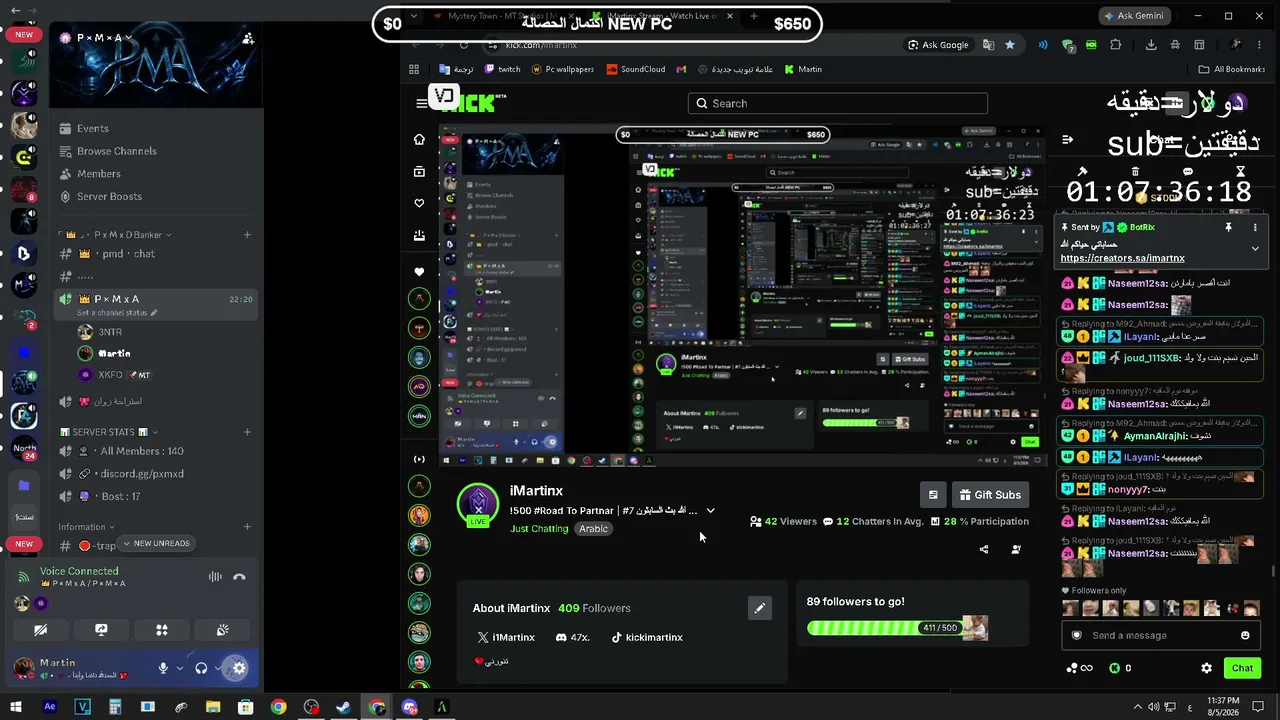Send message with green Chat button
Image resolution: width=1280 pixels, height=720 pixels.
point(1242,668)
